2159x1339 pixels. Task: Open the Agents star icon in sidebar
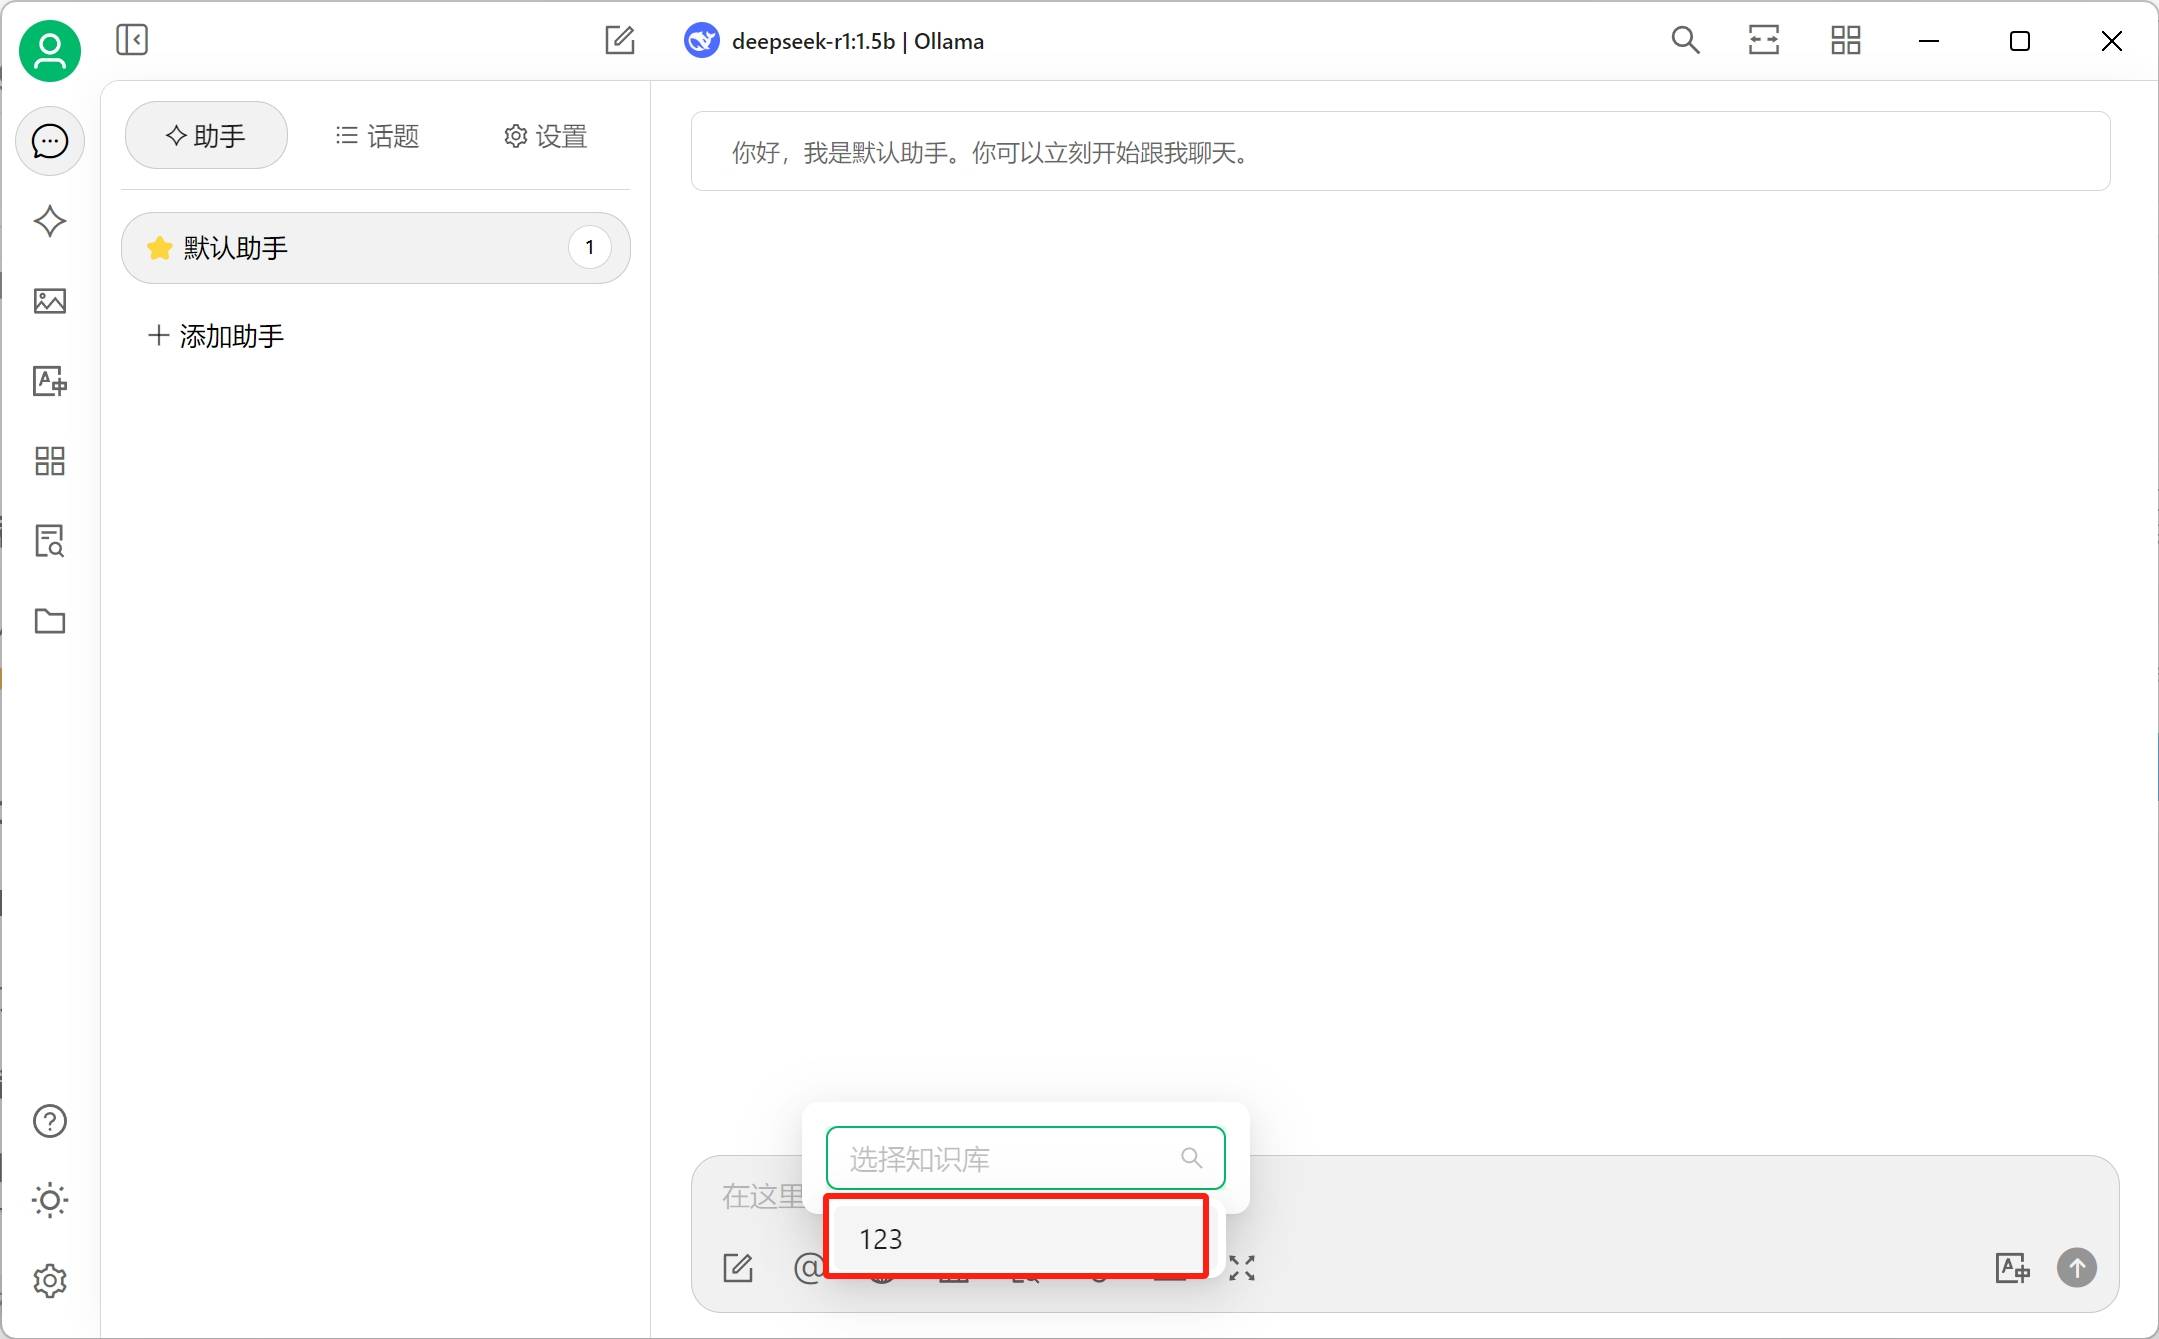[x=49, y=221]
